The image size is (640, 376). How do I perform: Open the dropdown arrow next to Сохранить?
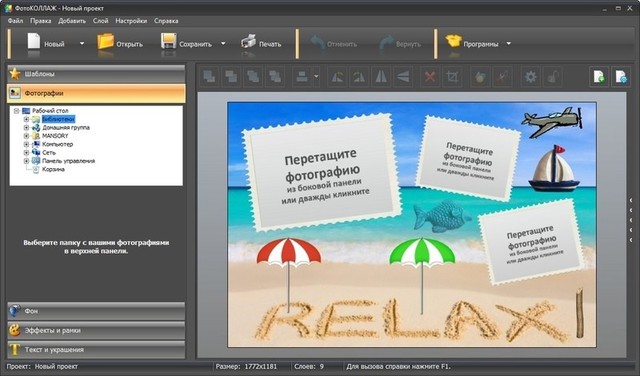coord(223,43)
